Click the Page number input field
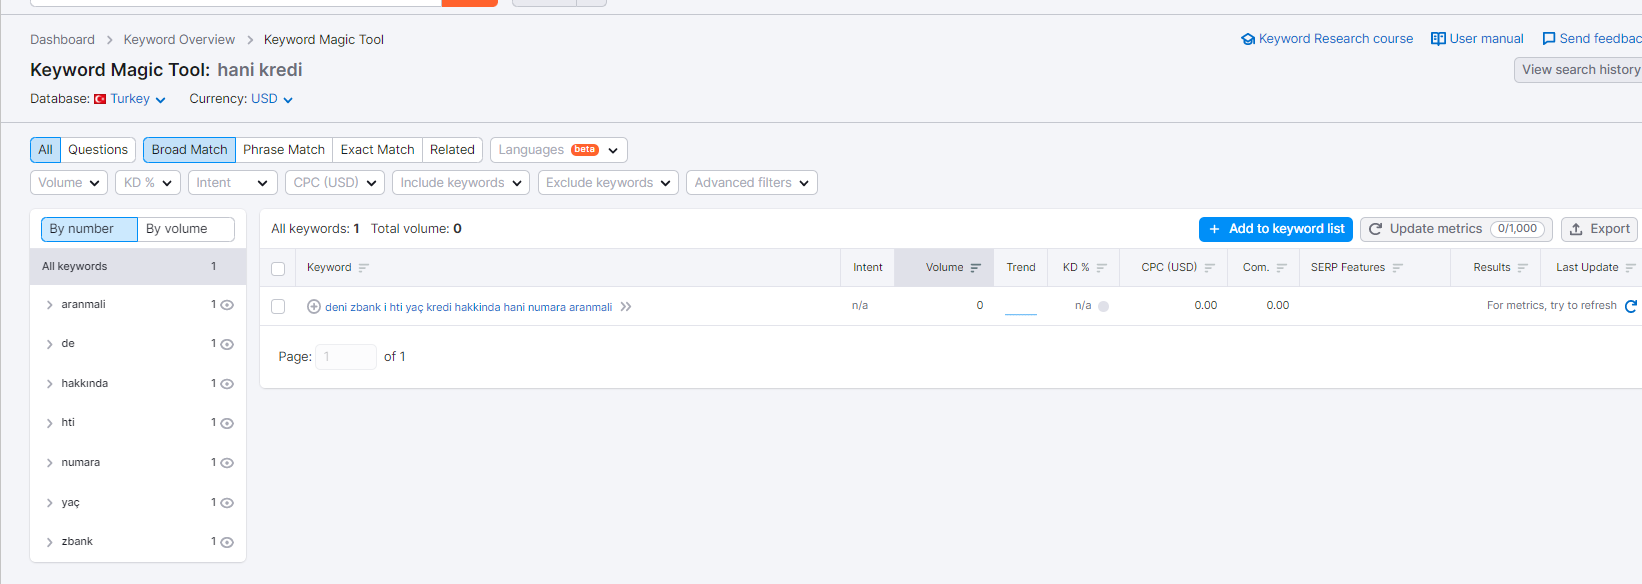Viewport: 1642px width, 584px height. 346,357
